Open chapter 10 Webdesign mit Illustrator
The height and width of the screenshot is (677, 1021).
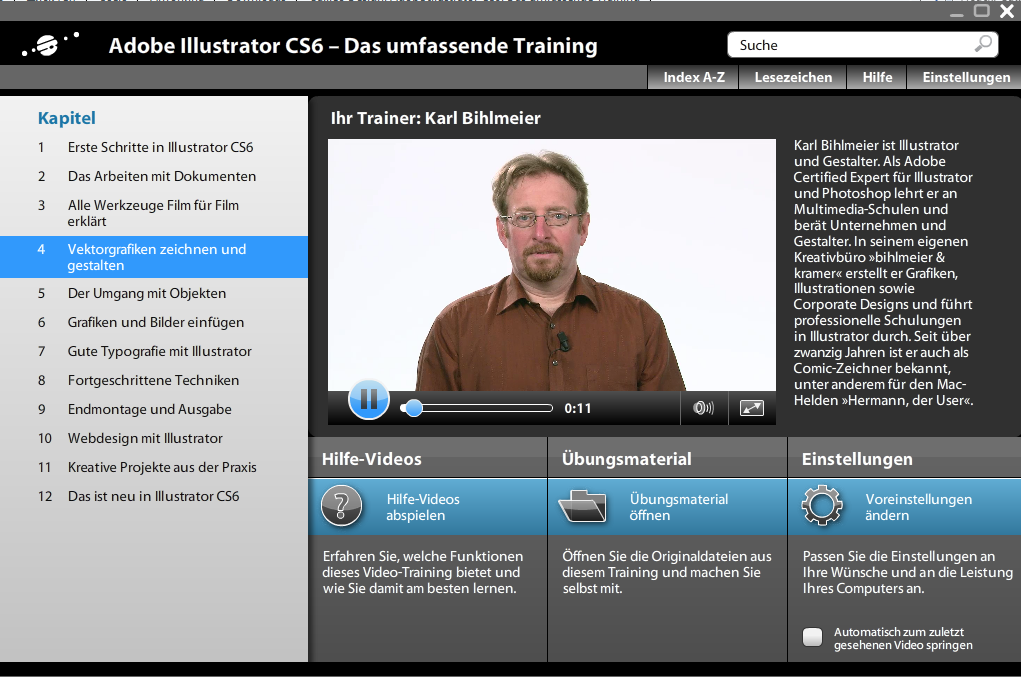point(154,438)
